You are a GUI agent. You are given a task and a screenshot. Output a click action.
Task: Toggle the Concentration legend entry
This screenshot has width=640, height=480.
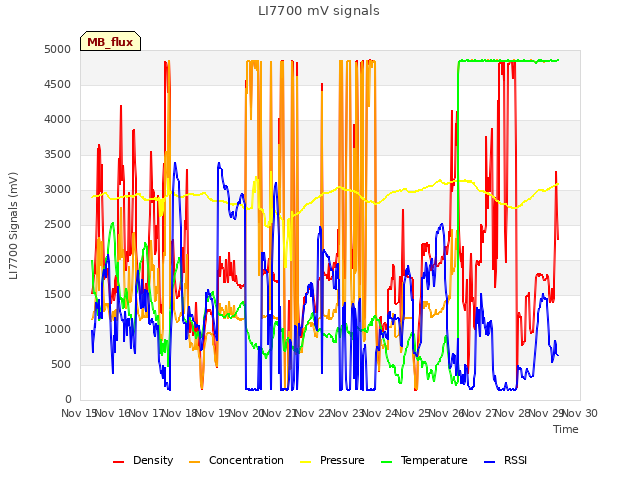click(x=236, y=460)
